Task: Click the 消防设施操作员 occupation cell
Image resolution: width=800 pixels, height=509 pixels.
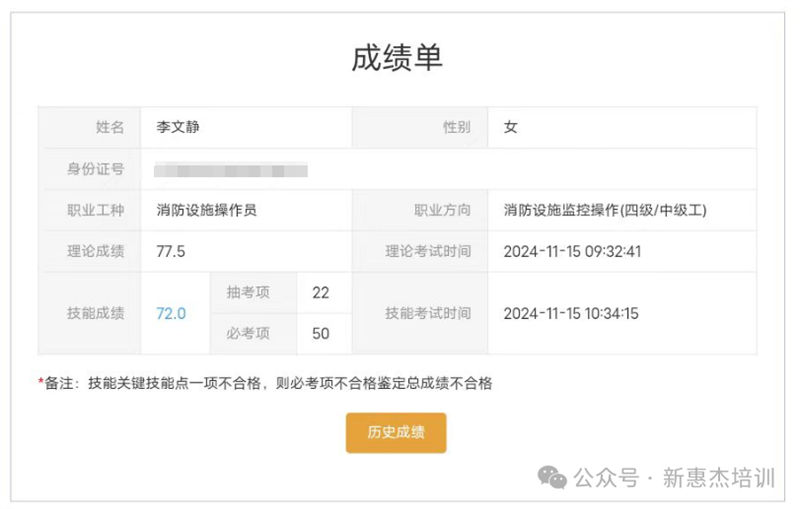Action: (x=207, y=210)
